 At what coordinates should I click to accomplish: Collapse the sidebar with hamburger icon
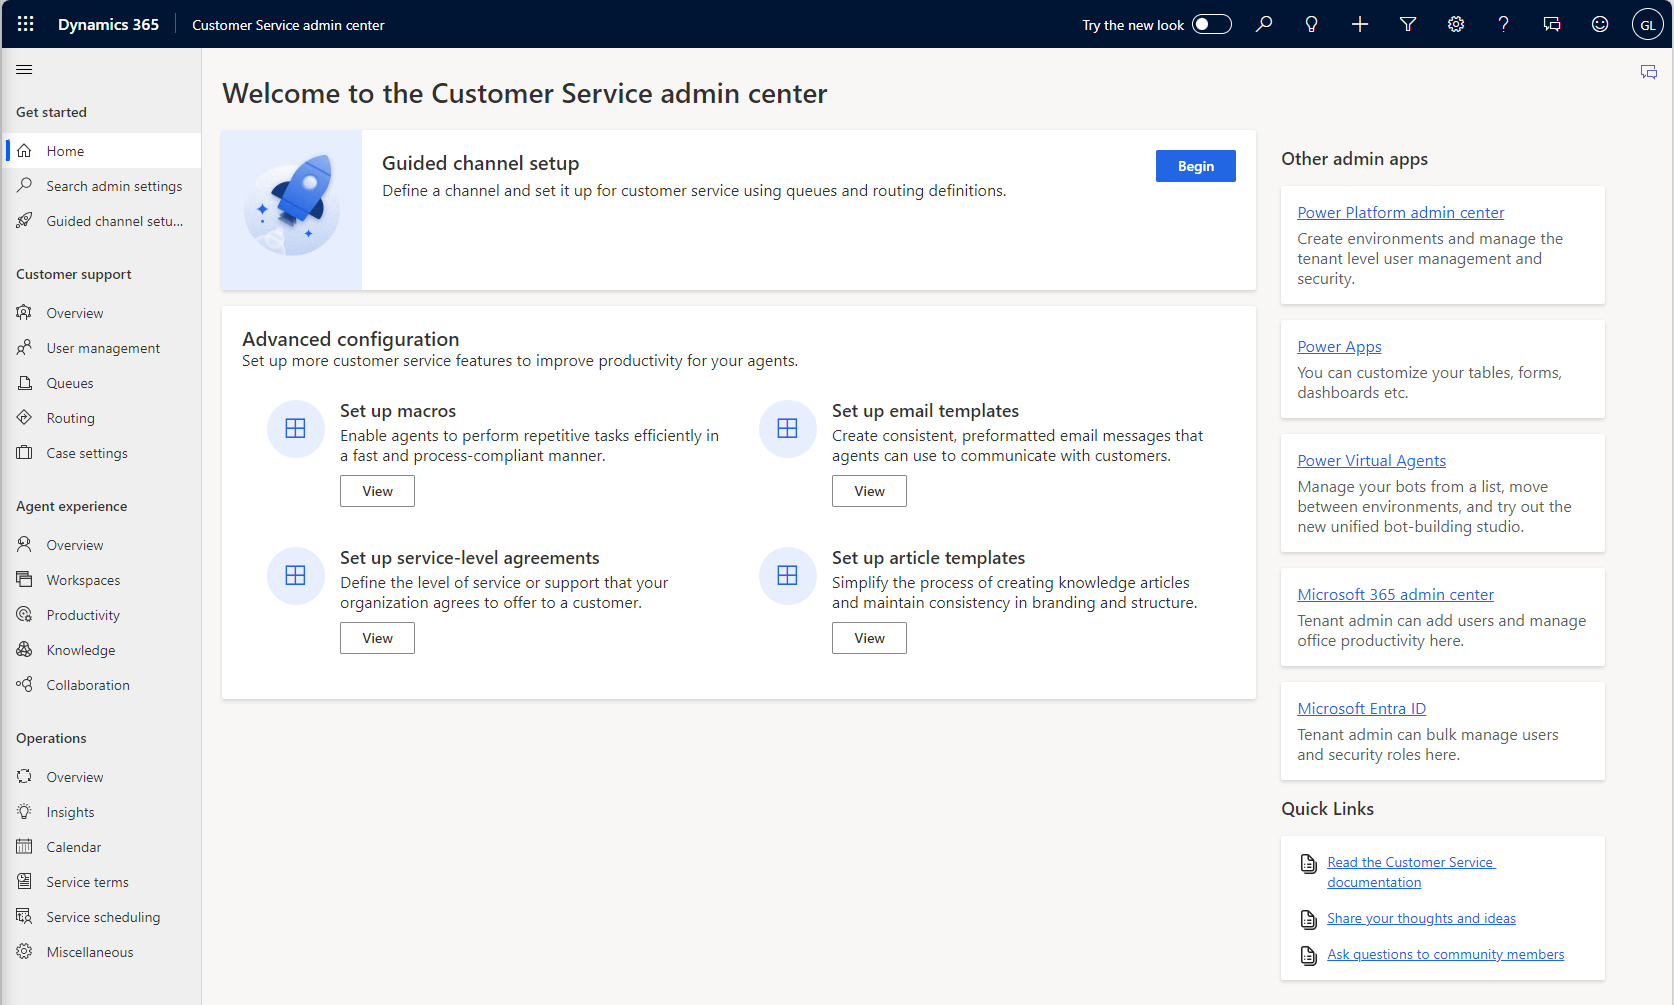(x=25, y=70)
